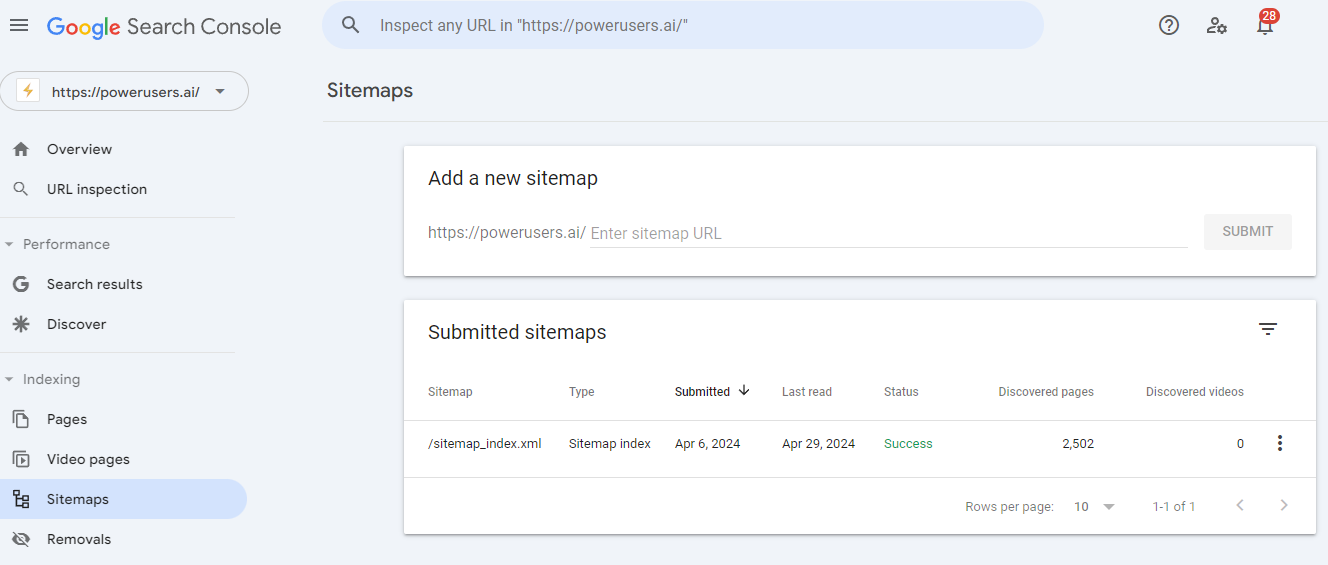
Task: Click the Enter sitemap URL field
Action: 888,233
